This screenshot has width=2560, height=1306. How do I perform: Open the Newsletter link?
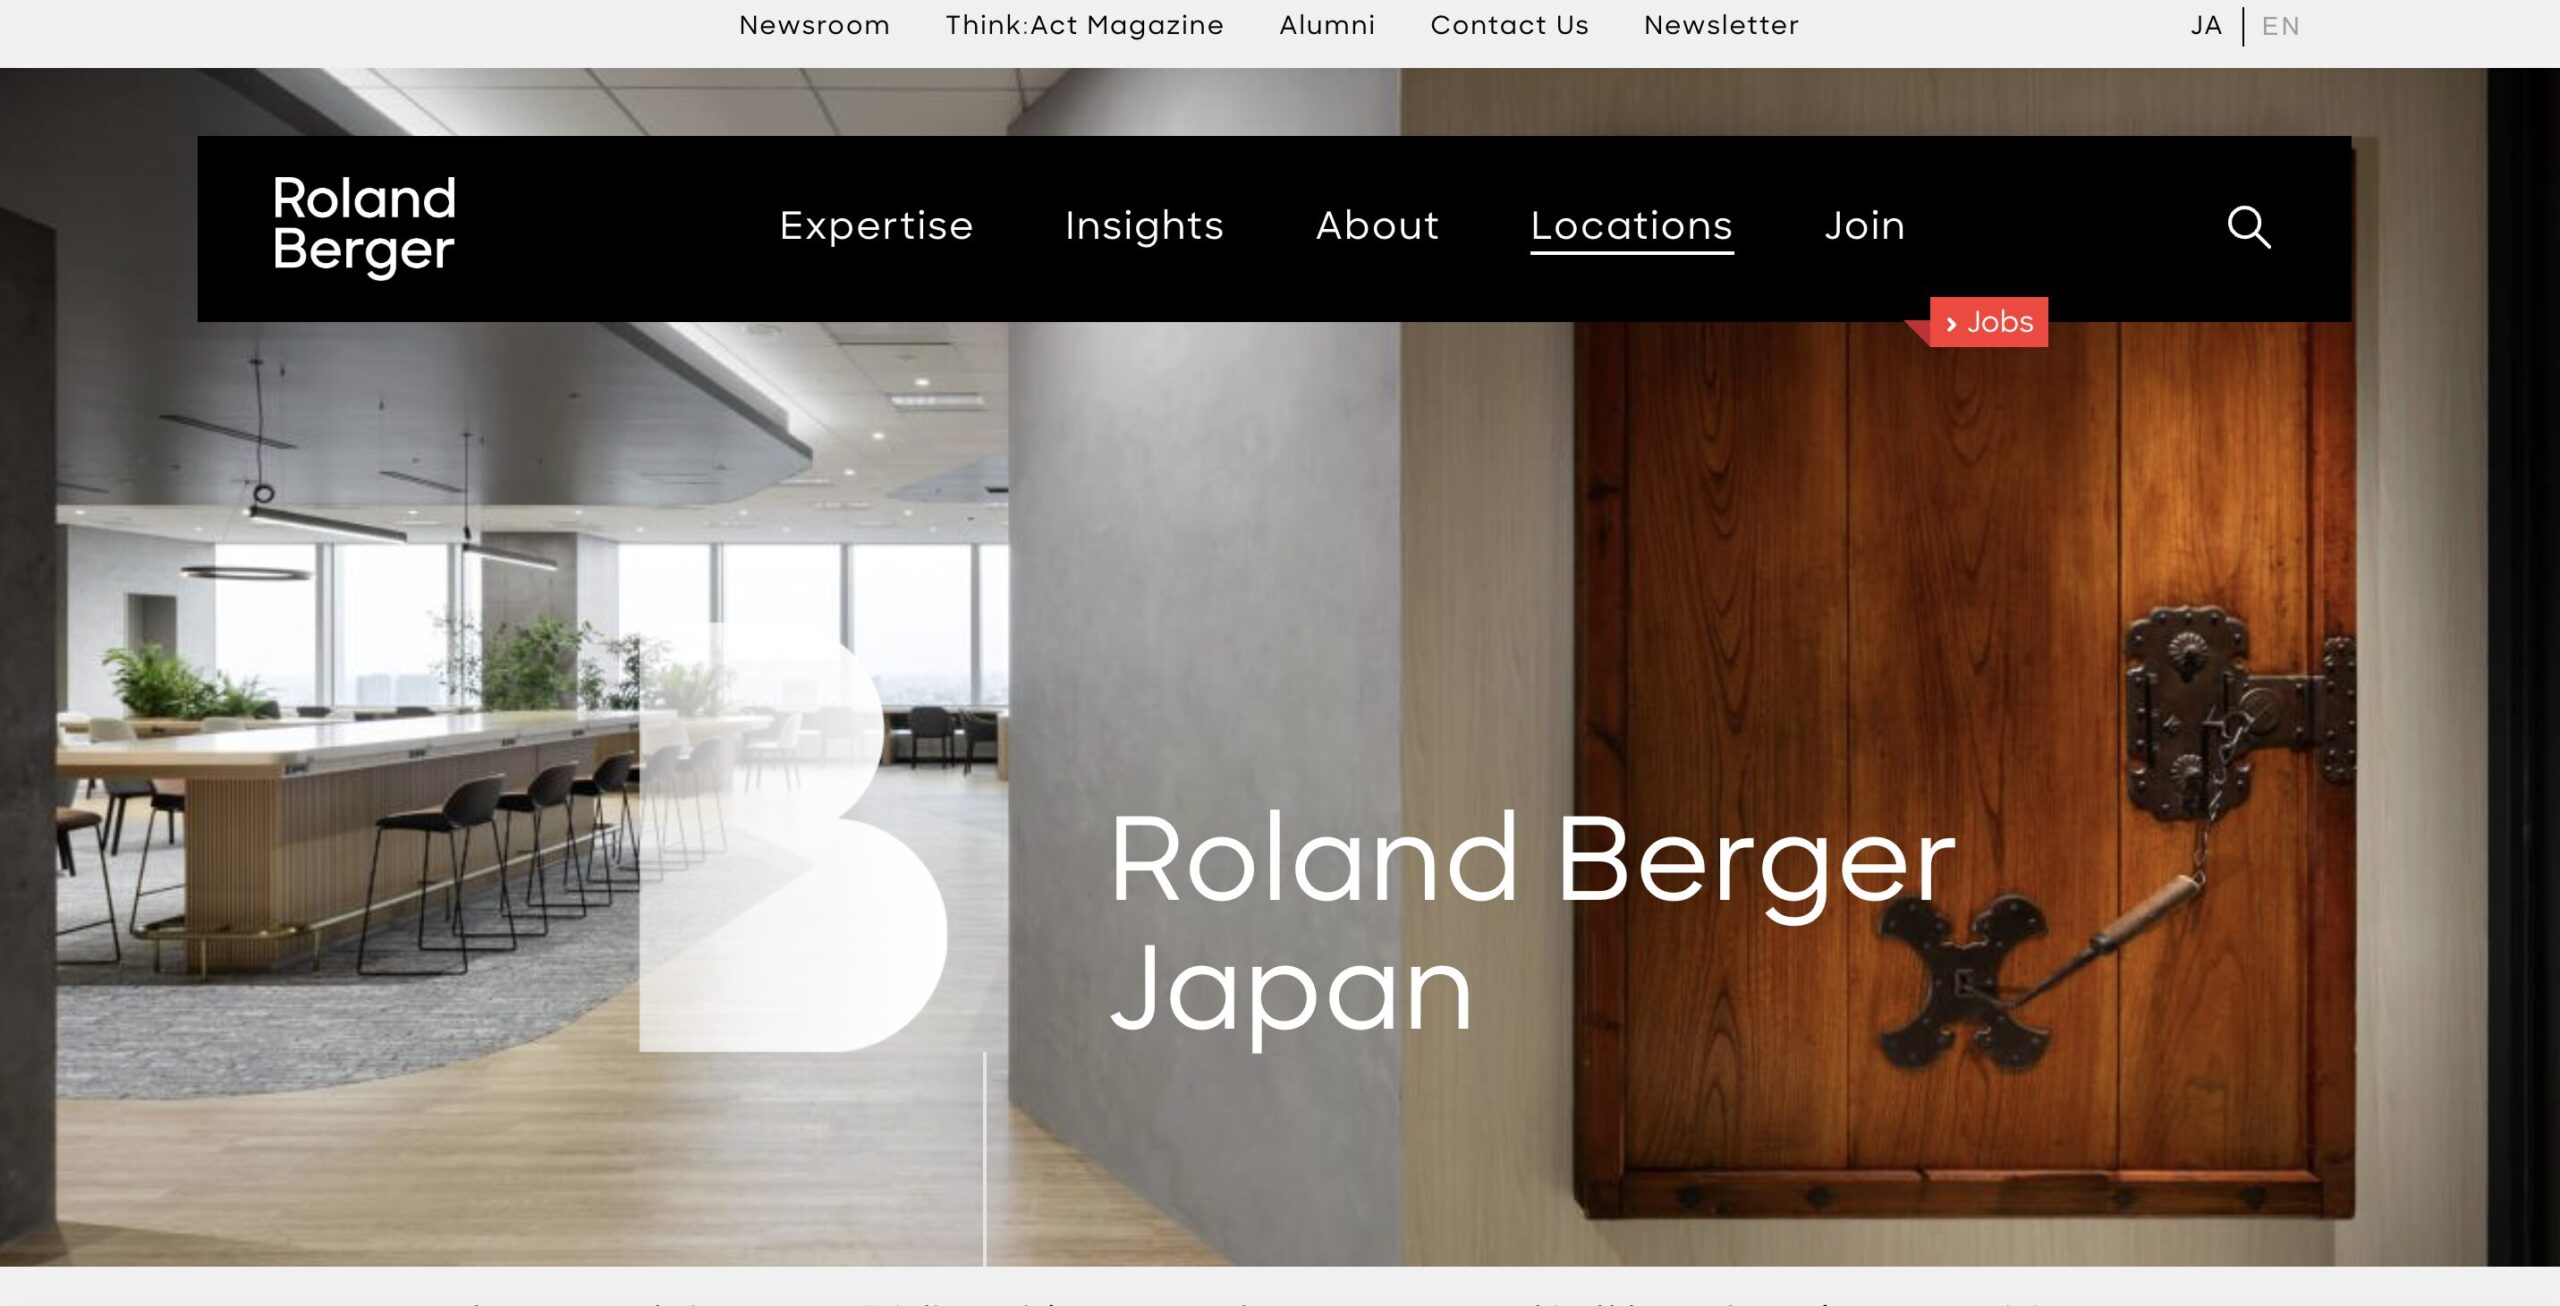coord(1721,25)
